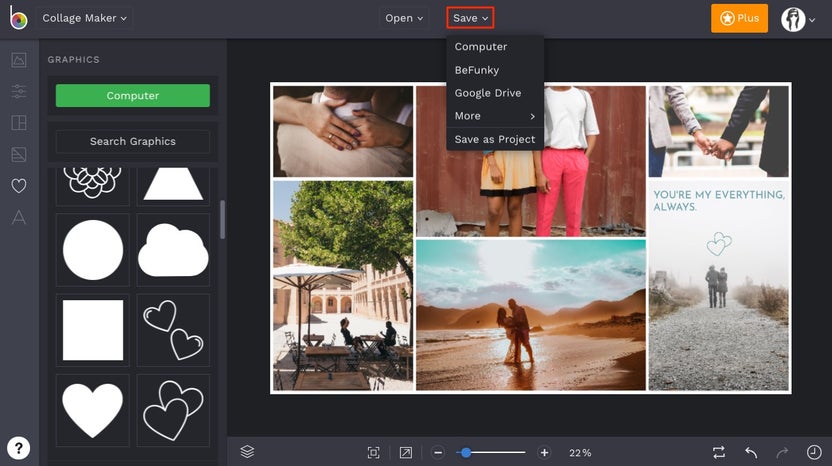This screenshot has width=832, height=466.
Task: Open the Image Manager sidebar icon
Action: pyautogui.click(x=19, y=59)
